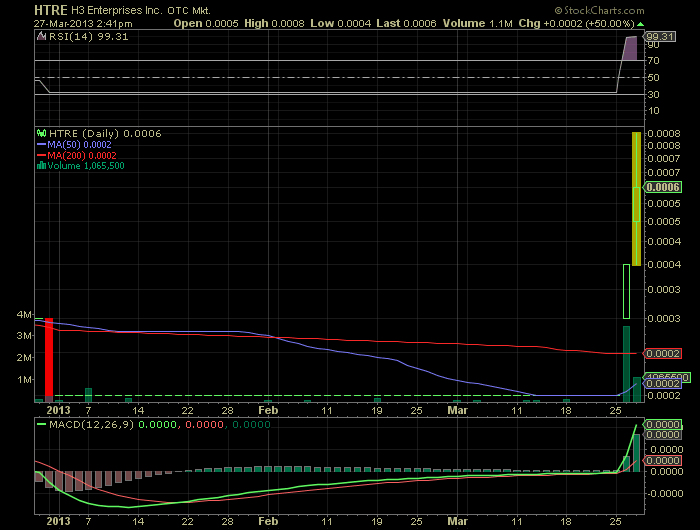Click the green up-triangle after the Chg percentage
This screenshot has height=530, width=700.
[641, 24]
